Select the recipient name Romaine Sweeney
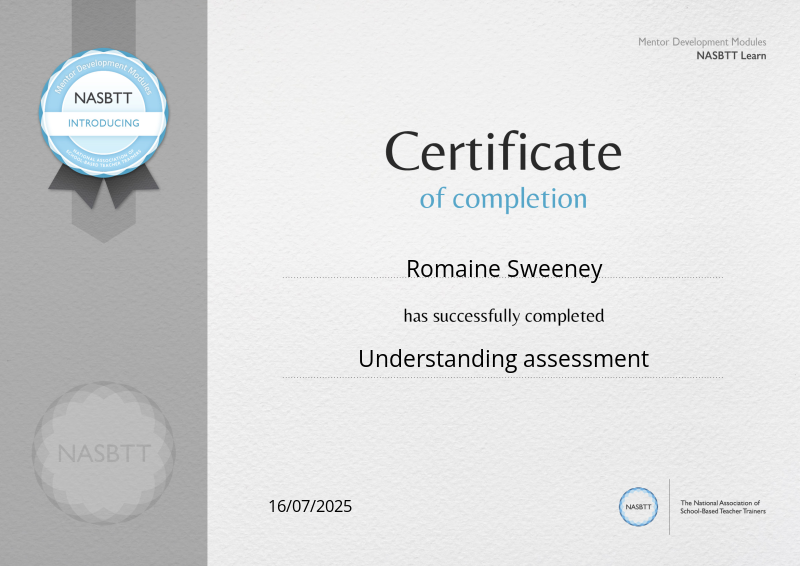 pyautogui.click(x=503, y=268)
